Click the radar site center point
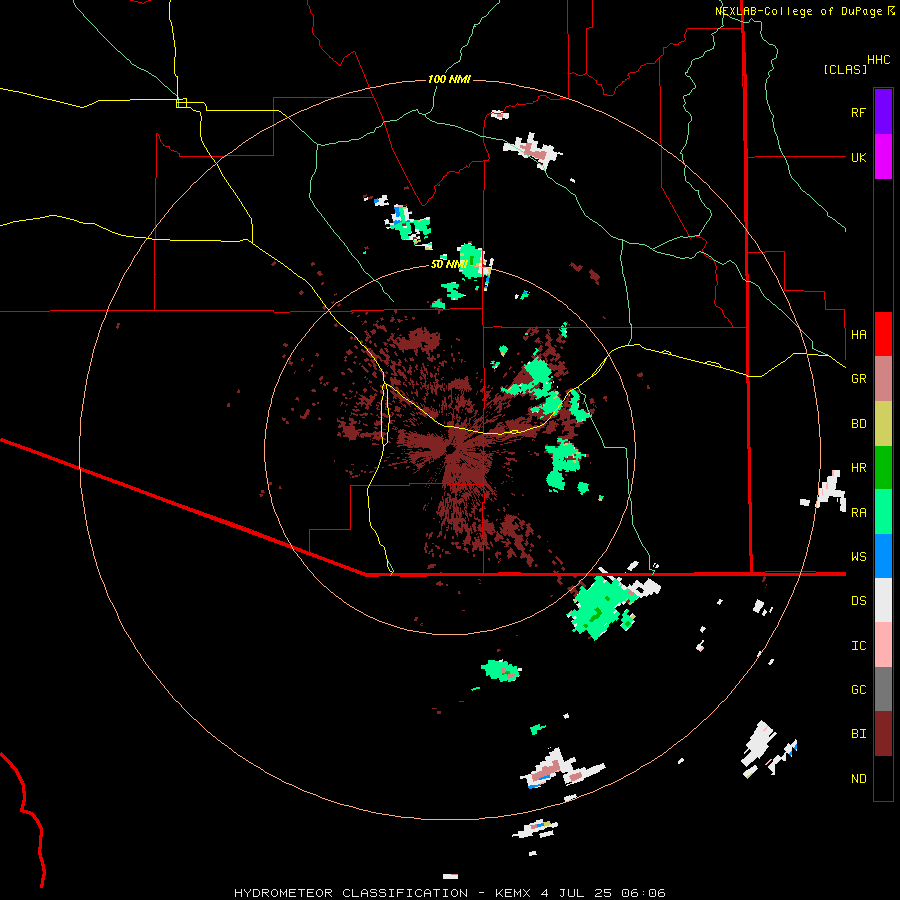The height and width of the screenshot is (900, 900). (x=450, y=450)
